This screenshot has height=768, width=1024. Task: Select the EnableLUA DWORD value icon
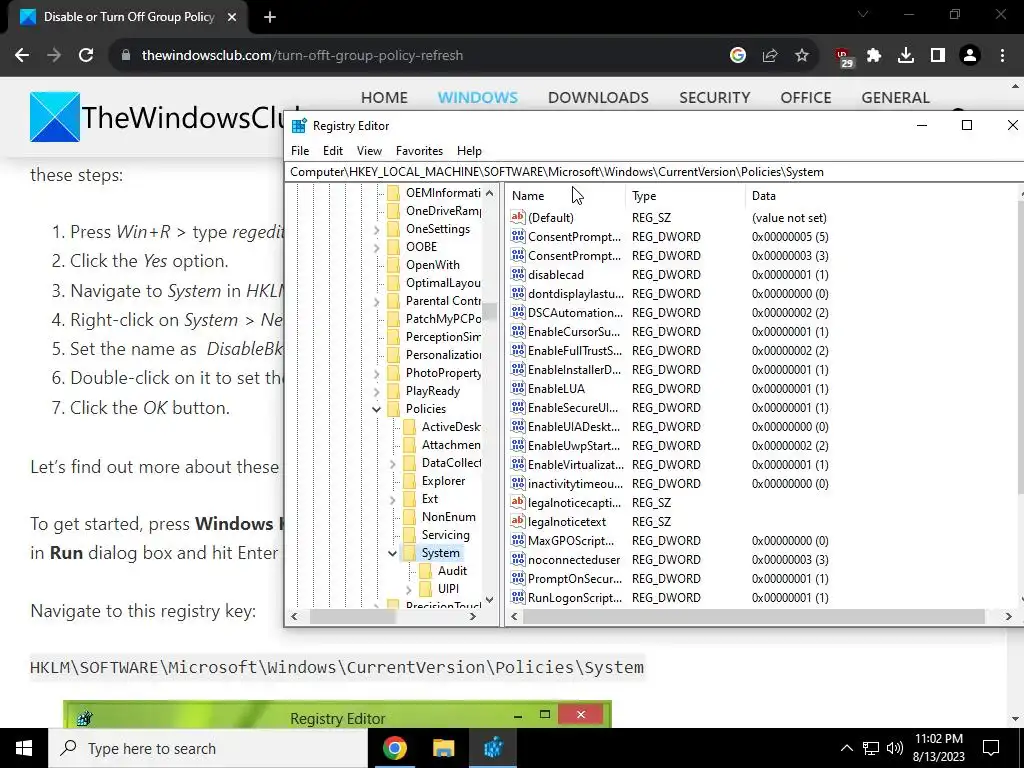click(x=518, y=388)
